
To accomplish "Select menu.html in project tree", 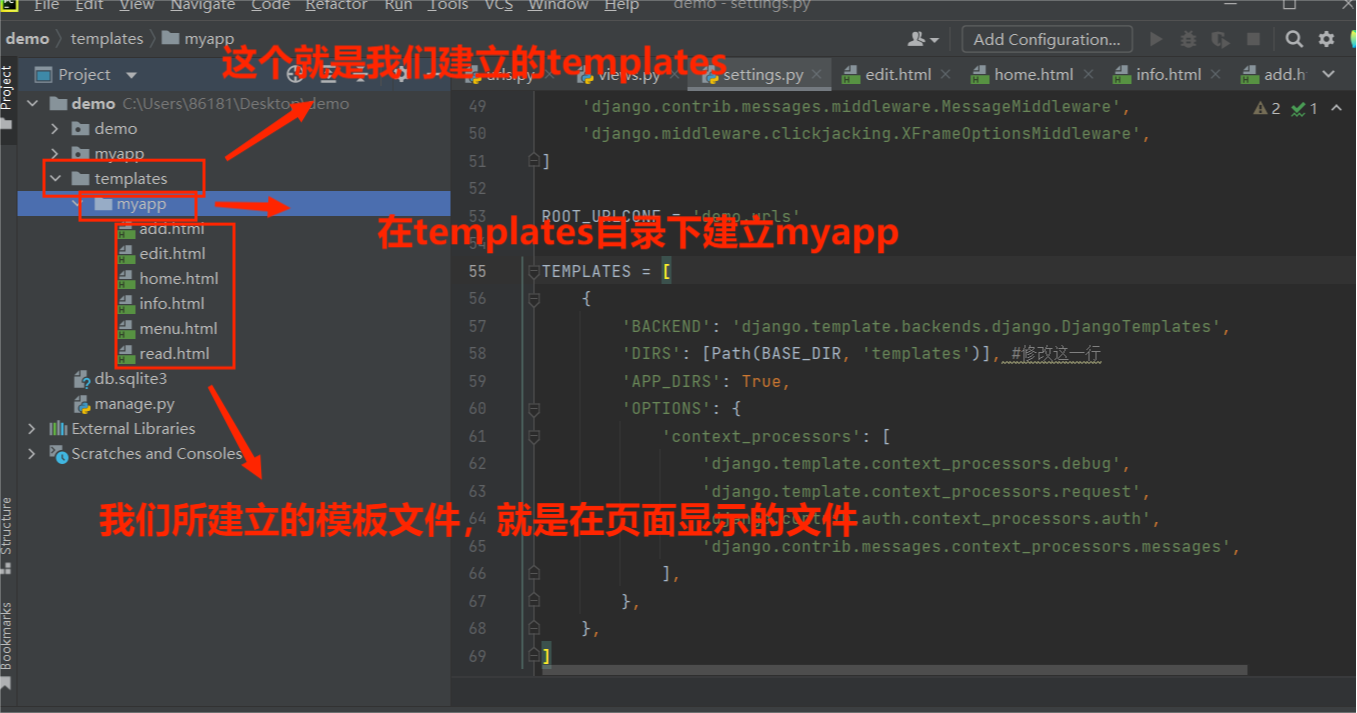I will click(178, 329).
